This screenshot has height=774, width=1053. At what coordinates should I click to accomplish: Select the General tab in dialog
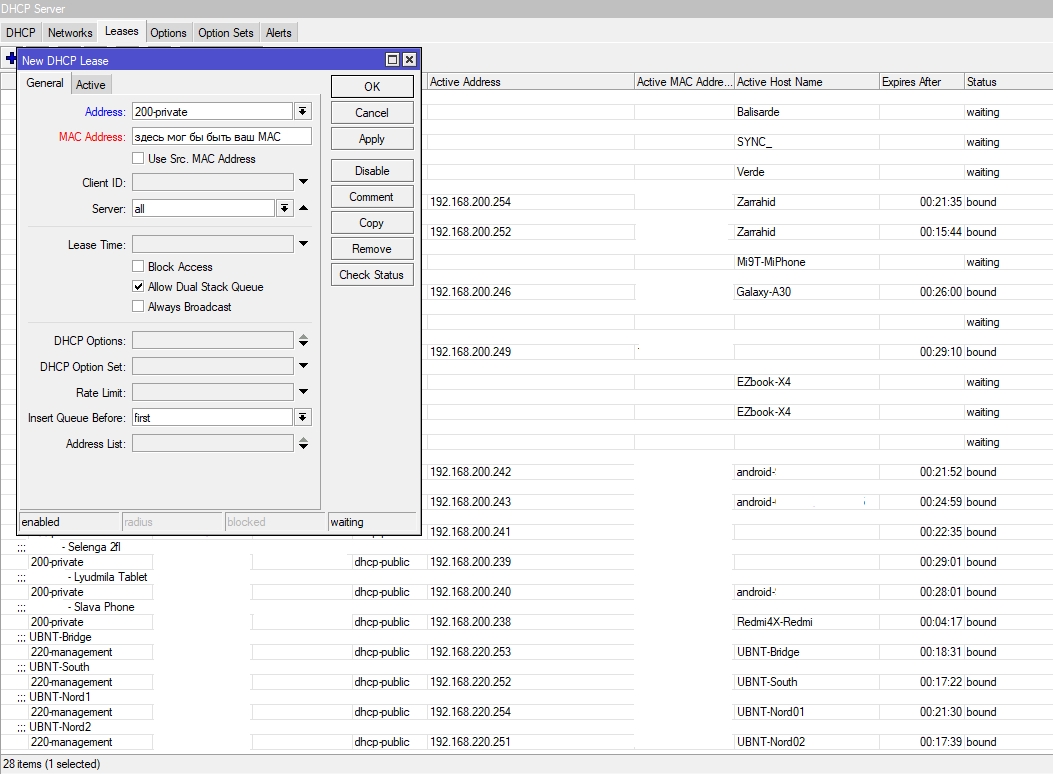click(x=45, y=83)
